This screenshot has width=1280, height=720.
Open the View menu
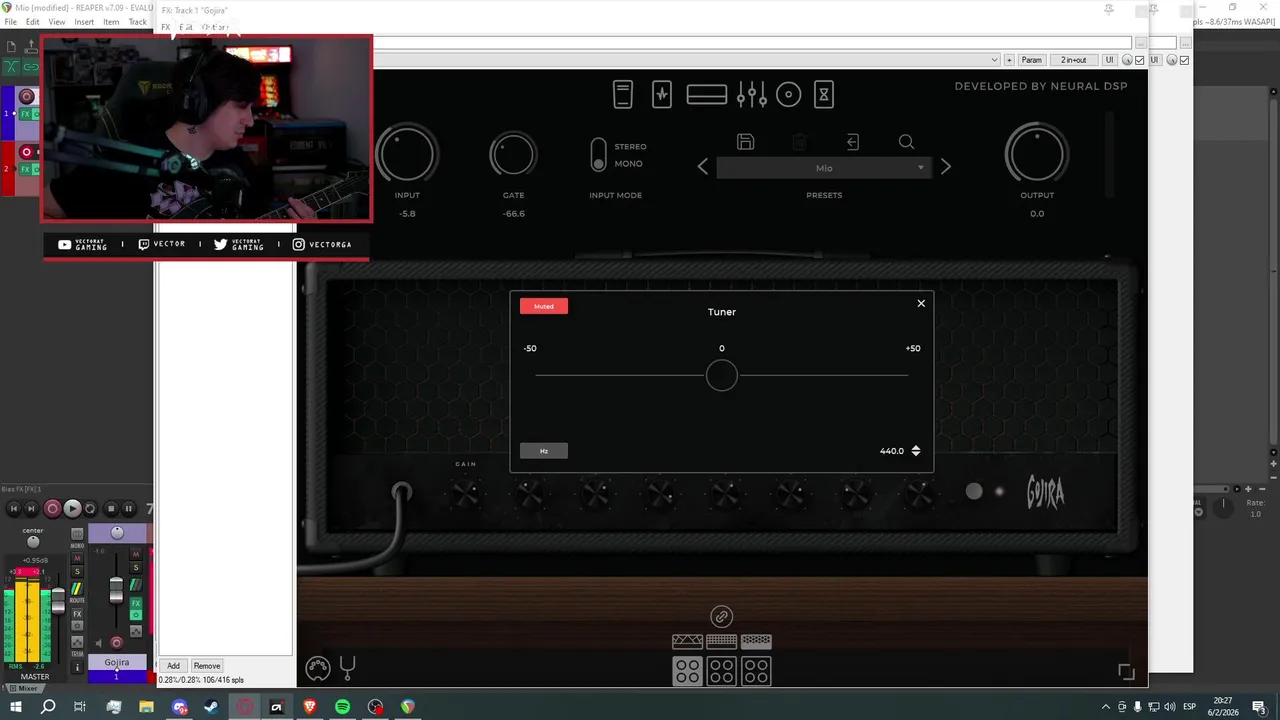pyautogui.click(x=57, y=22)
